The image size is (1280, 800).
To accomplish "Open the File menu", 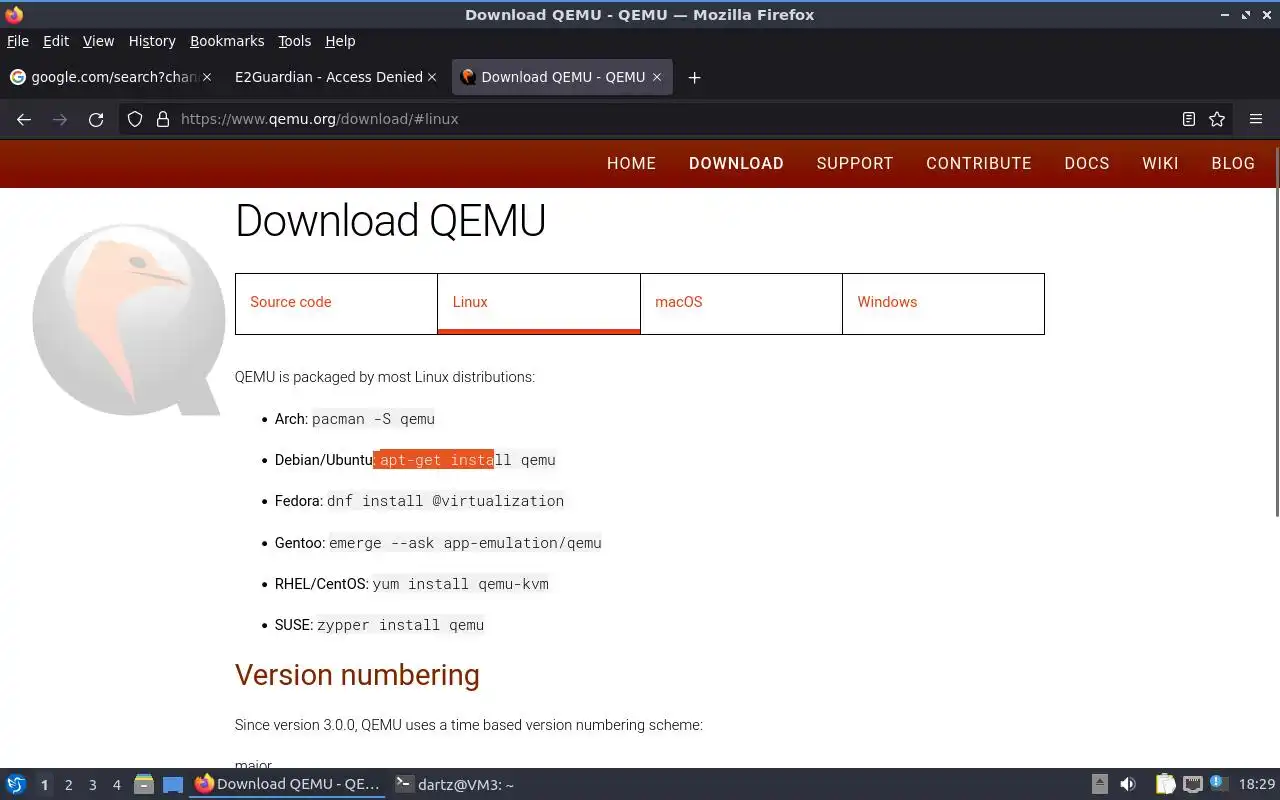I will point(18,41).
